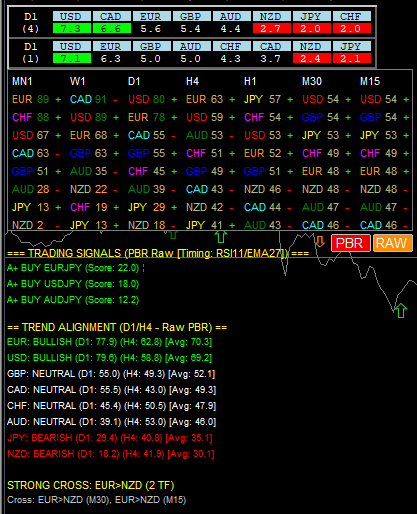417x514 pixels.
Task: Click the USD 59 entry
Action: 204,117
